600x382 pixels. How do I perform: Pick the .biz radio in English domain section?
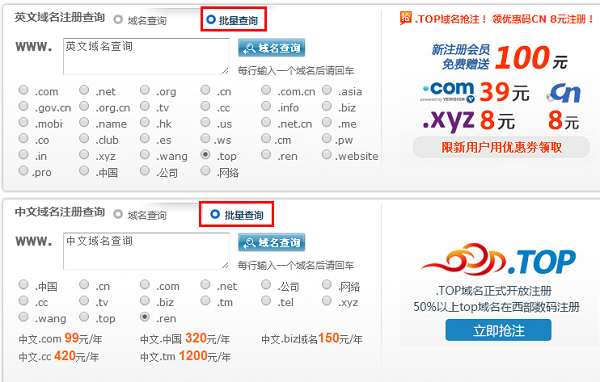click(326, 106)
